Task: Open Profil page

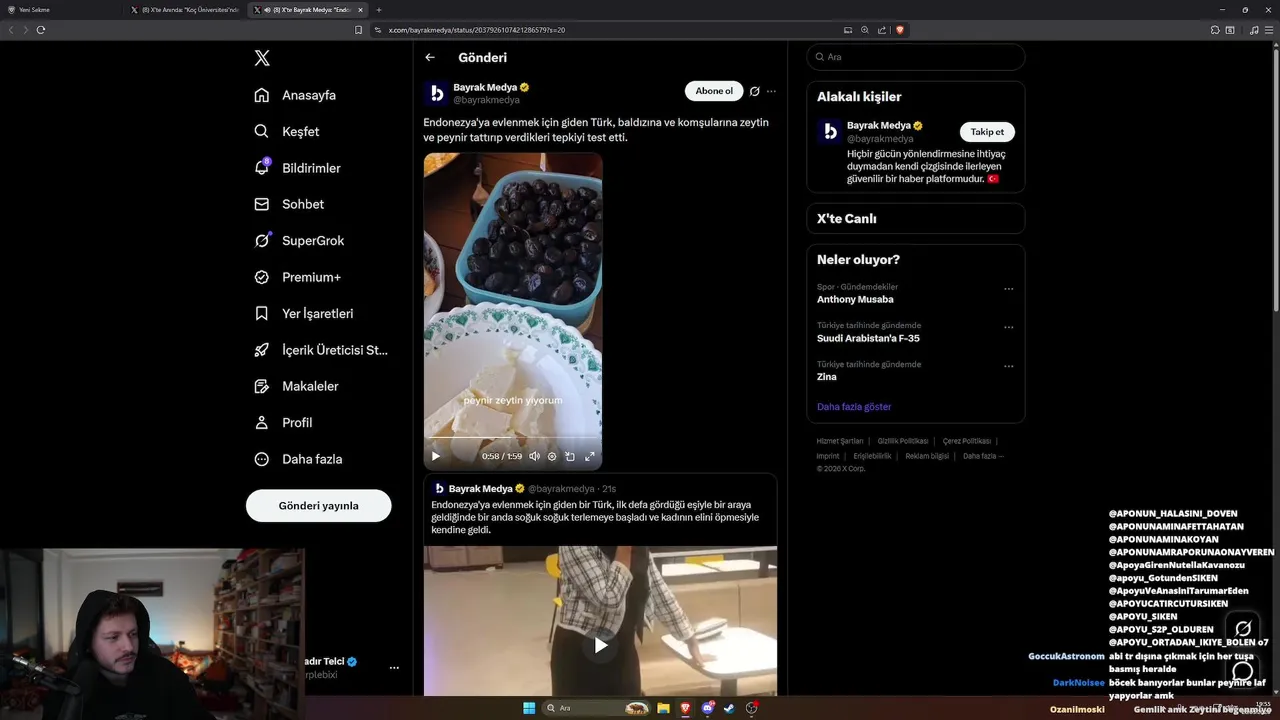Action: click(x=283, y=422)
